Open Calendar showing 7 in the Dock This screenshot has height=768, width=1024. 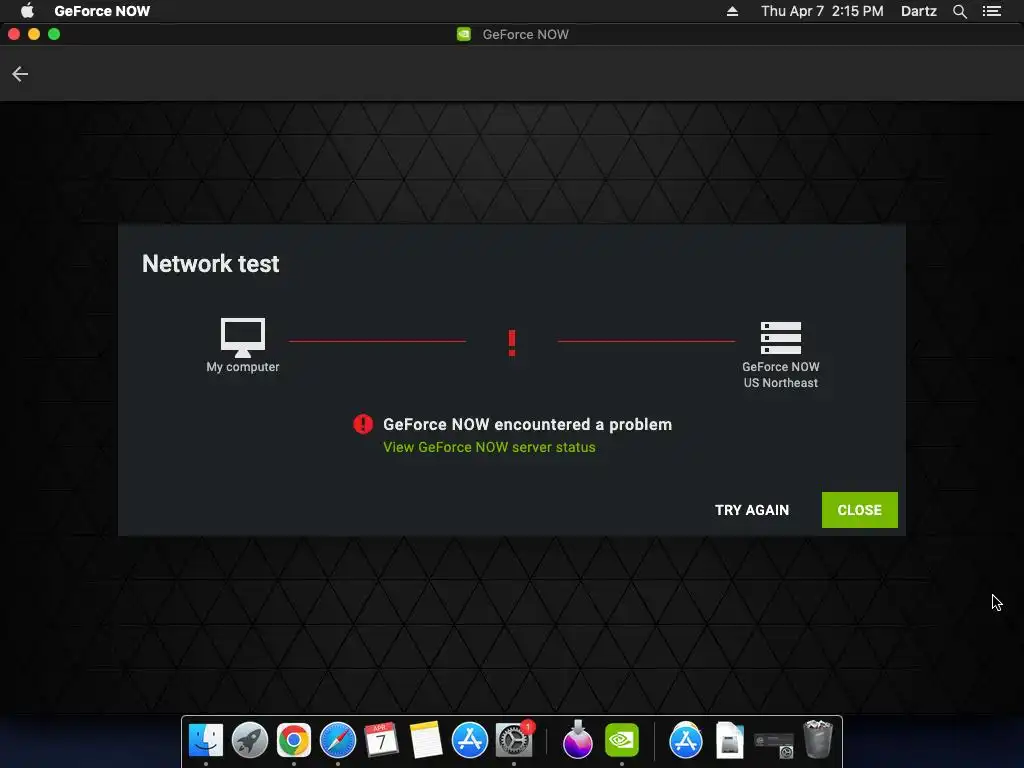click(x=381, y=741)
